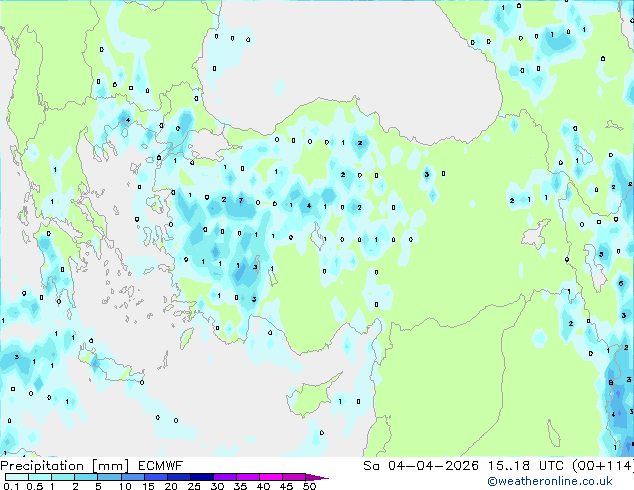Click the '15..18 UTC' time range
This screenshot has height=490, width=634.
pos(526,466)
